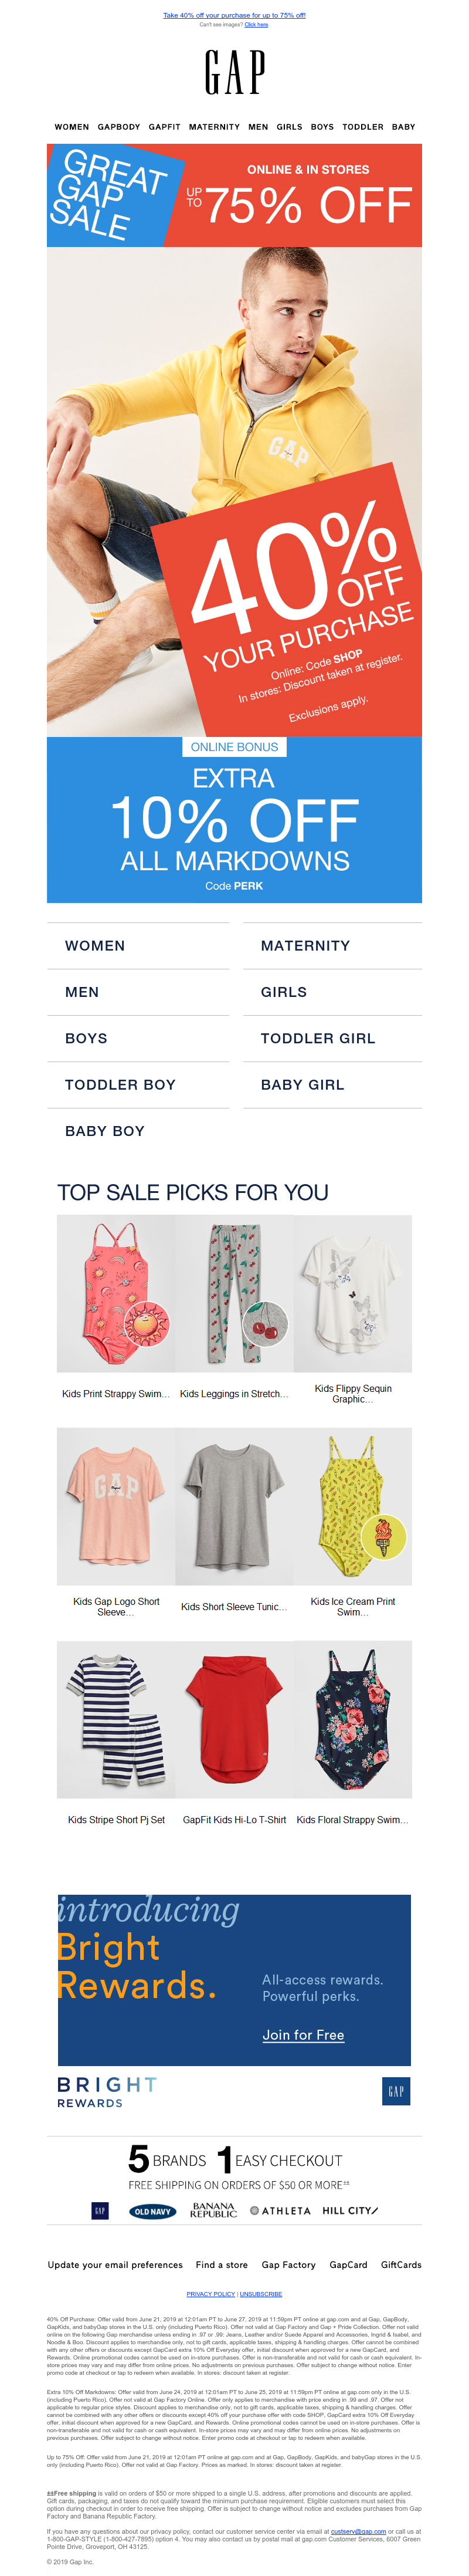Click the Athleta brand logo
Screen dimensions: 469x2576
(x=280, y=2210)
